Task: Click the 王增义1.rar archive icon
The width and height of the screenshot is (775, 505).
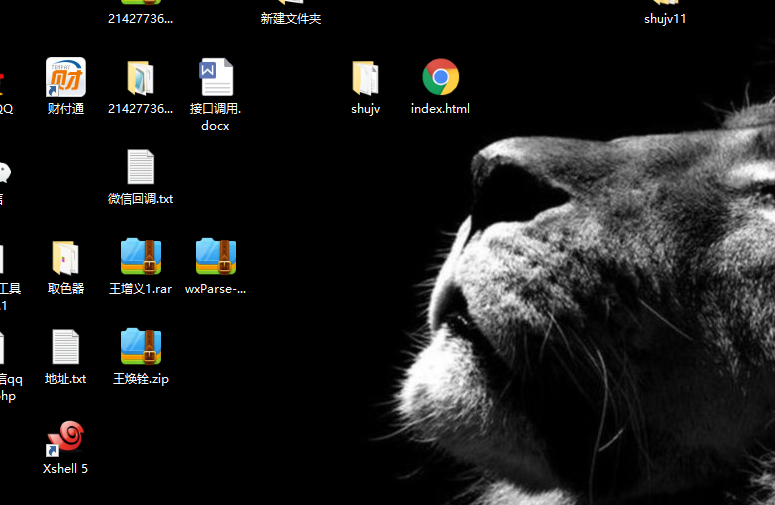Action: [x=140, y=257]
